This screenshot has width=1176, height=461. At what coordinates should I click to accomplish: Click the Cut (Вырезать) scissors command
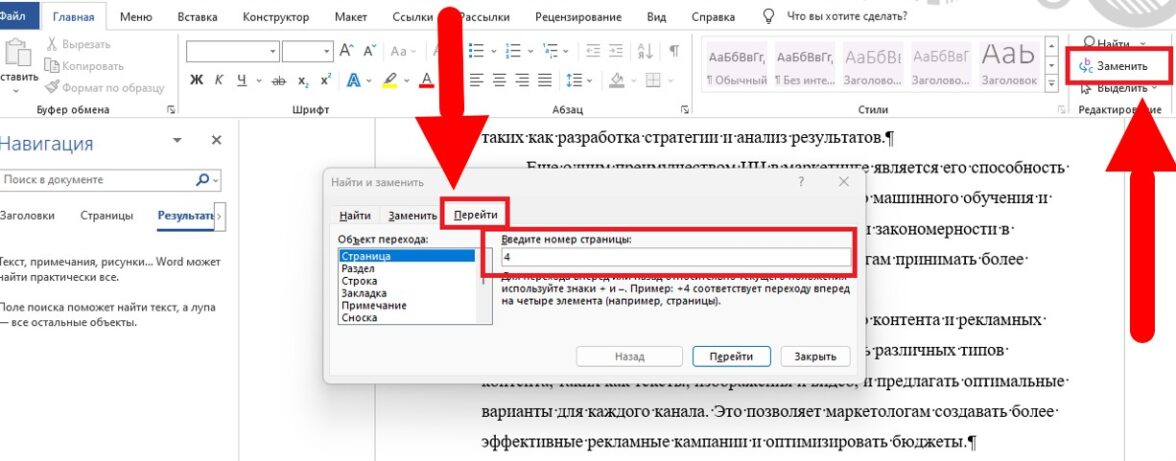pyautogui.click(x=77, y=44)
